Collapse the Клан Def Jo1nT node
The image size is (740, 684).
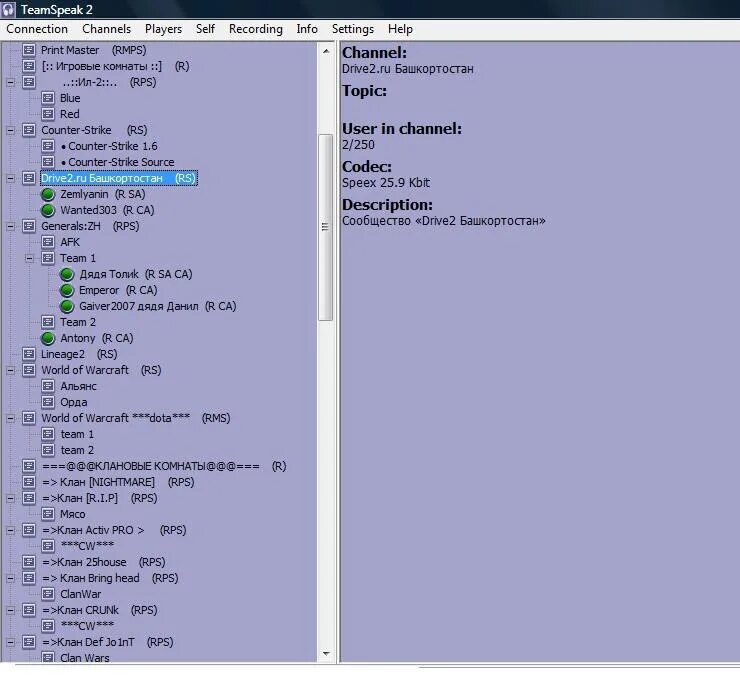click(10, 643)
